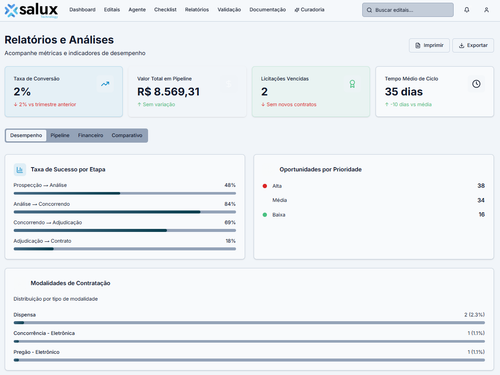Screen dimensions: 500x375
Task: Click the chart icon beside Taxa de Sucesso
Action: click(x=20, y=170)
